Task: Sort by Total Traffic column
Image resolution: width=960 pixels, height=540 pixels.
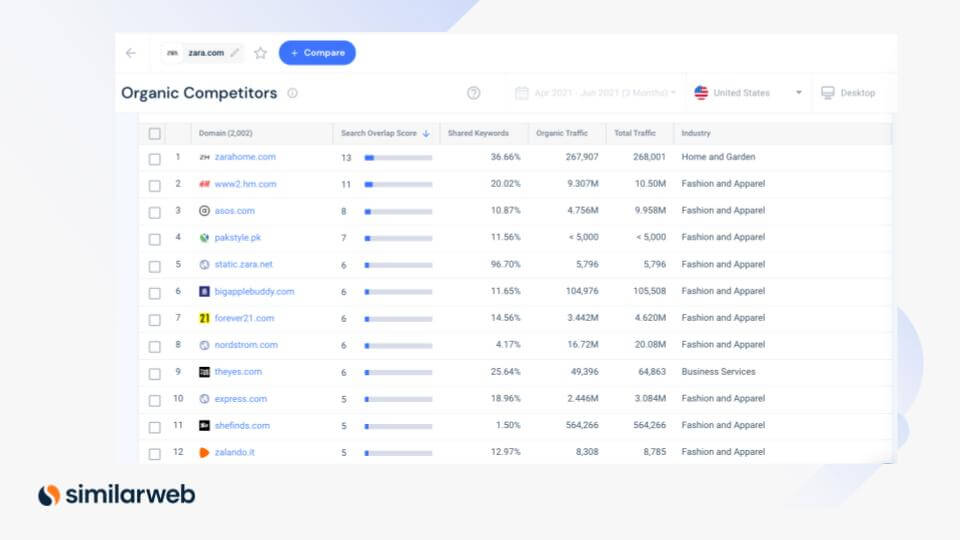Action: pos(634,133)
